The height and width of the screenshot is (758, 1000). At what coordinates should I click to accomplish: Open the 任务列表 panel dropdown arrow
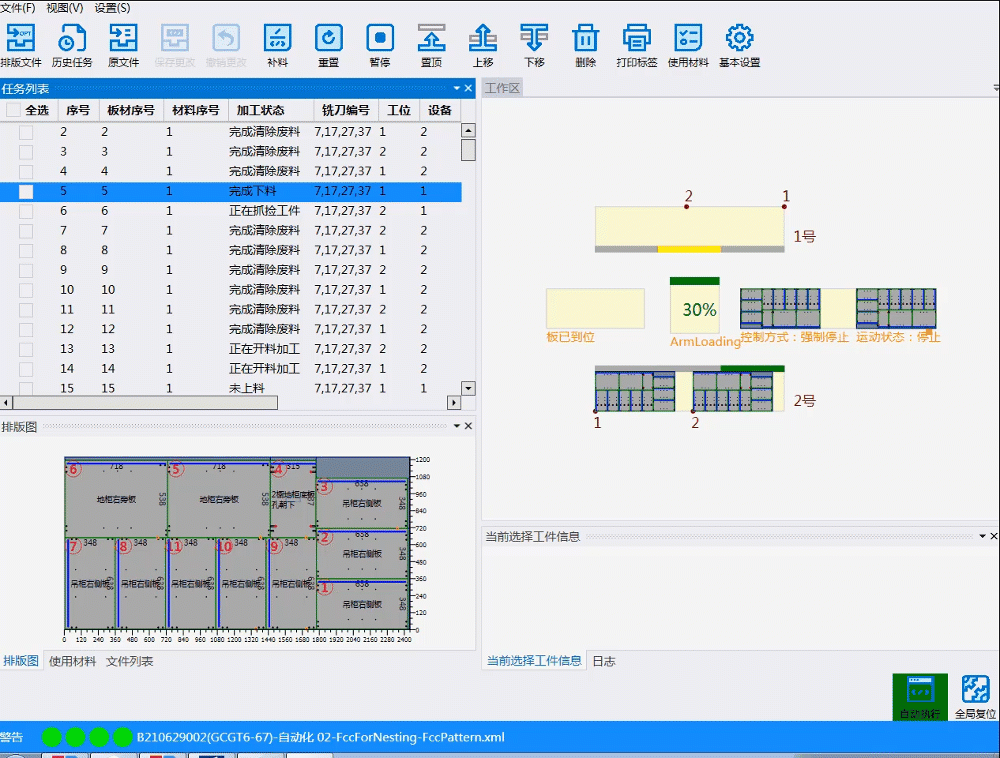pos(457,88)
